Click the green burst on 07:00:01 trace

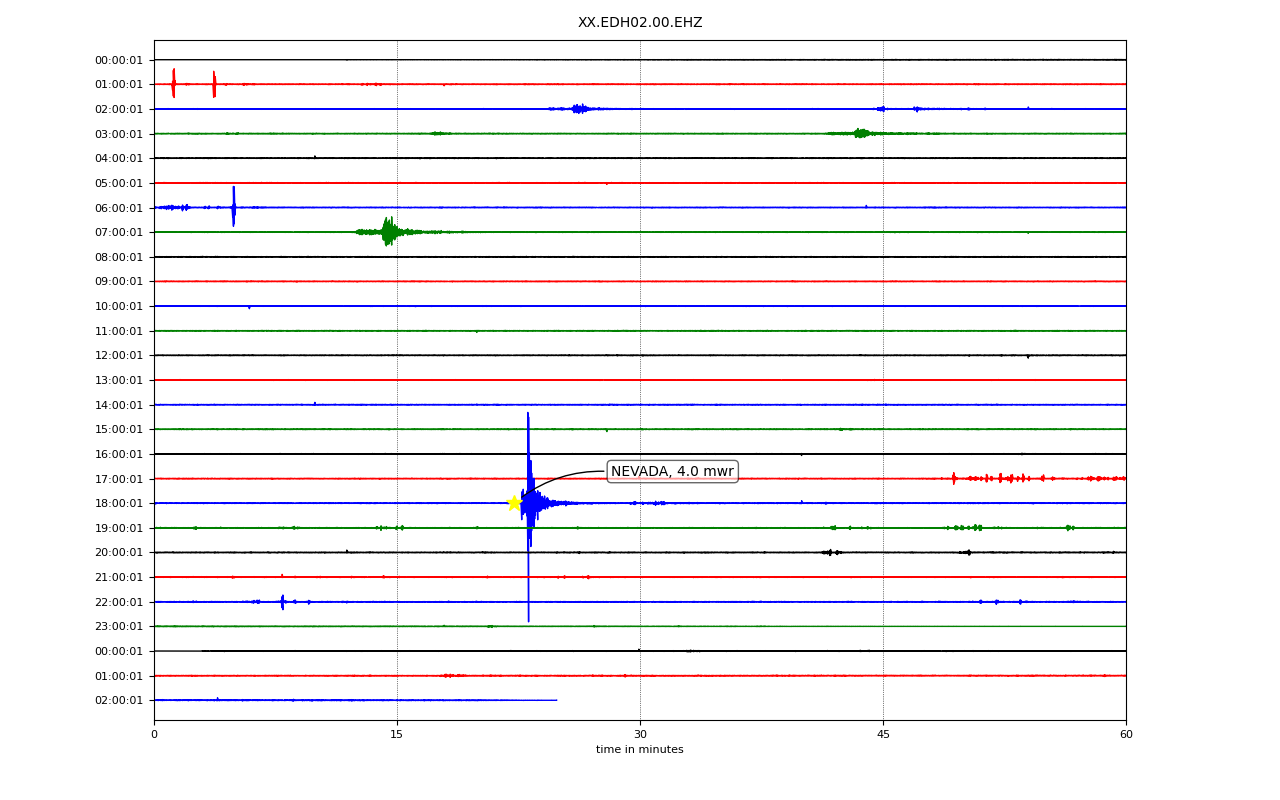[x=389, y=232]
